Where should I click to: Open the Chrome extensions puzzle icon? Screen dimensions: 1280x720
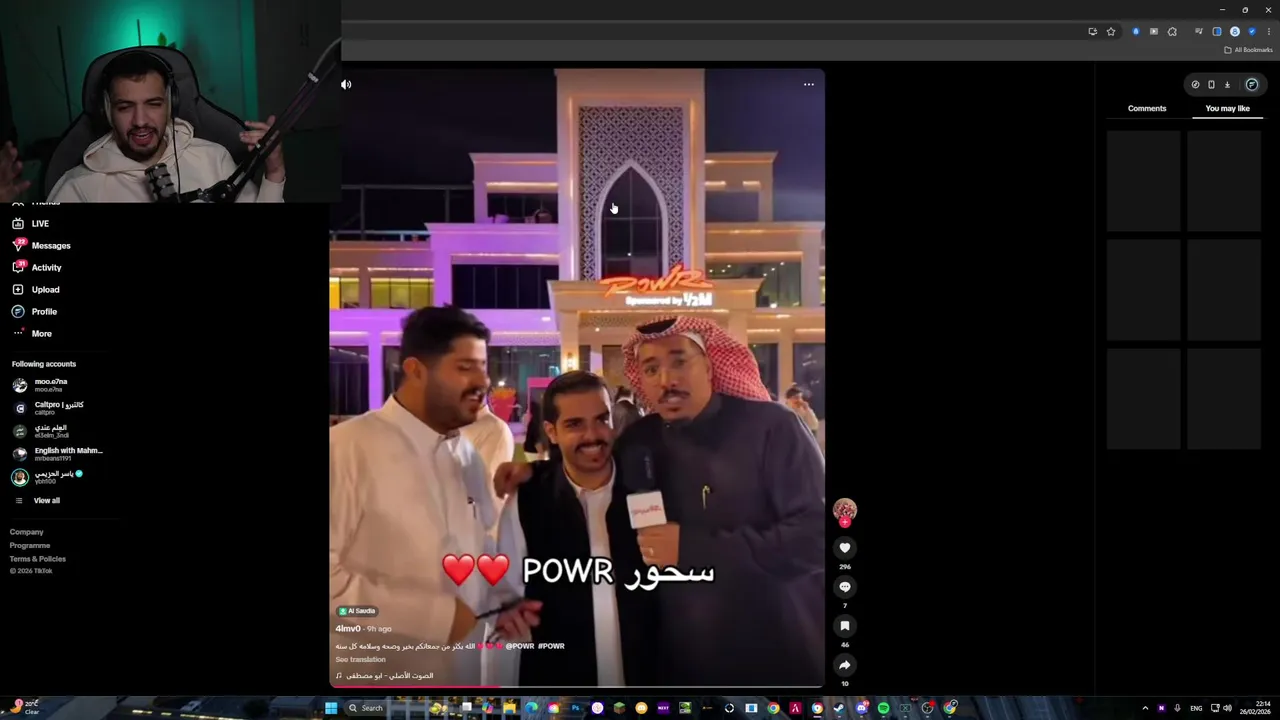(x=1172, y=31)
